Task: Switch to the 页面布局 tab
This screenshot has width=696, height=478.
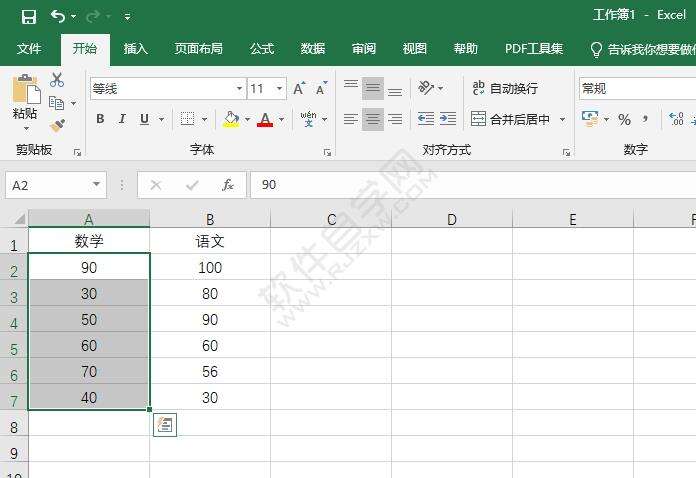Action: click(x=198, y=48)
